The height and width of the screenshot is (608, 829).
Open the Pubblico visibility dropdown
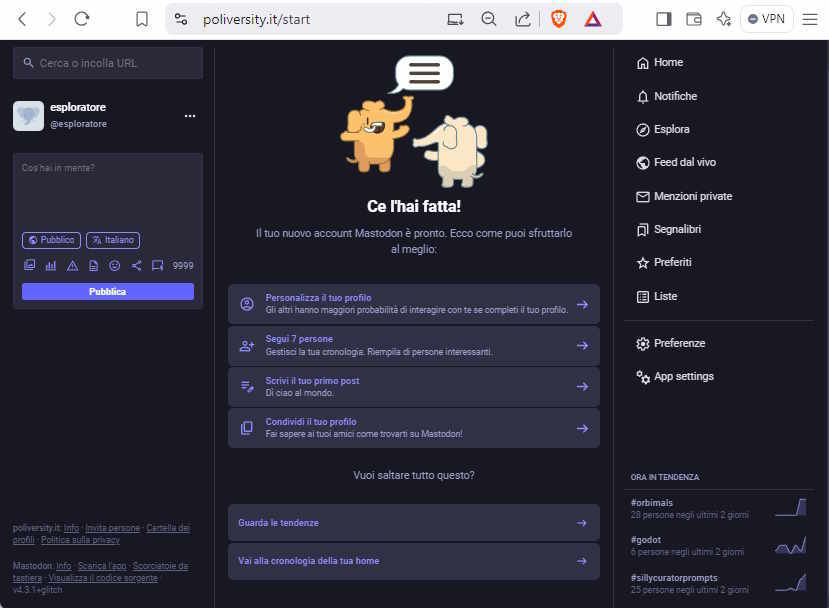51,240
